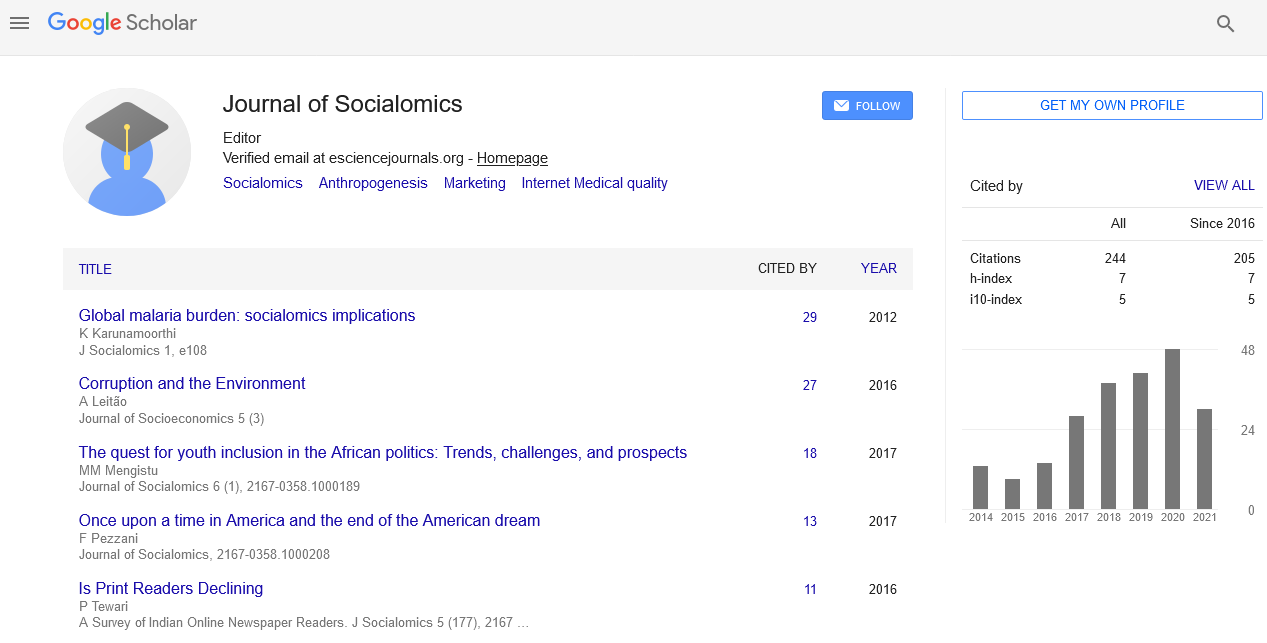Screen dimensions: 1267x643
Task: Select the Socialomics interest tag
Action: coord(263,183)
